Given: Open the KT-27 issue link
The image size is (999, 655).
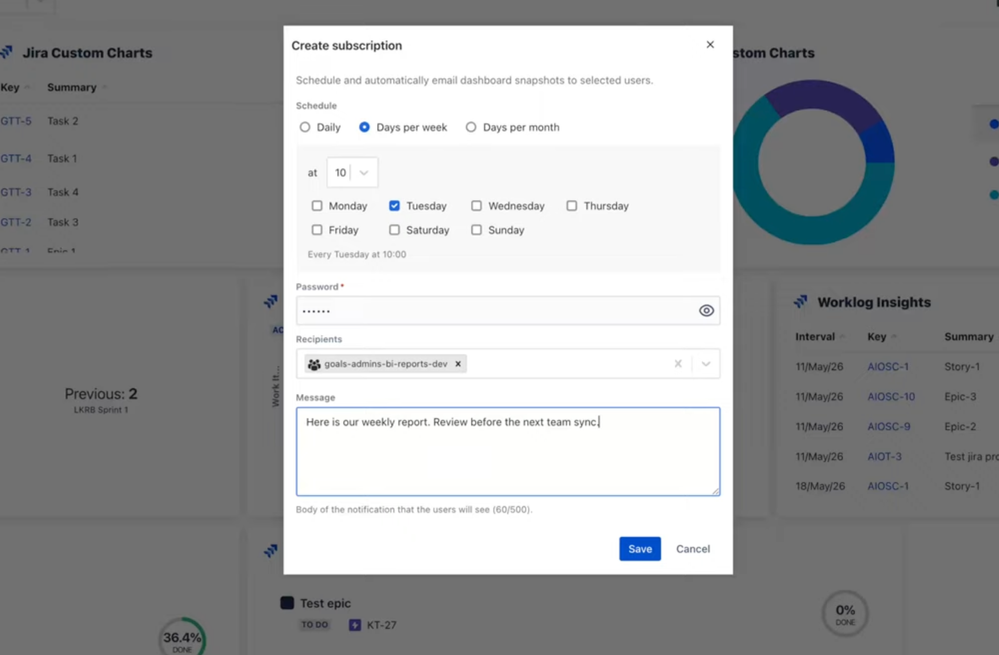Looking at the screenshot, I should (382, 625).
